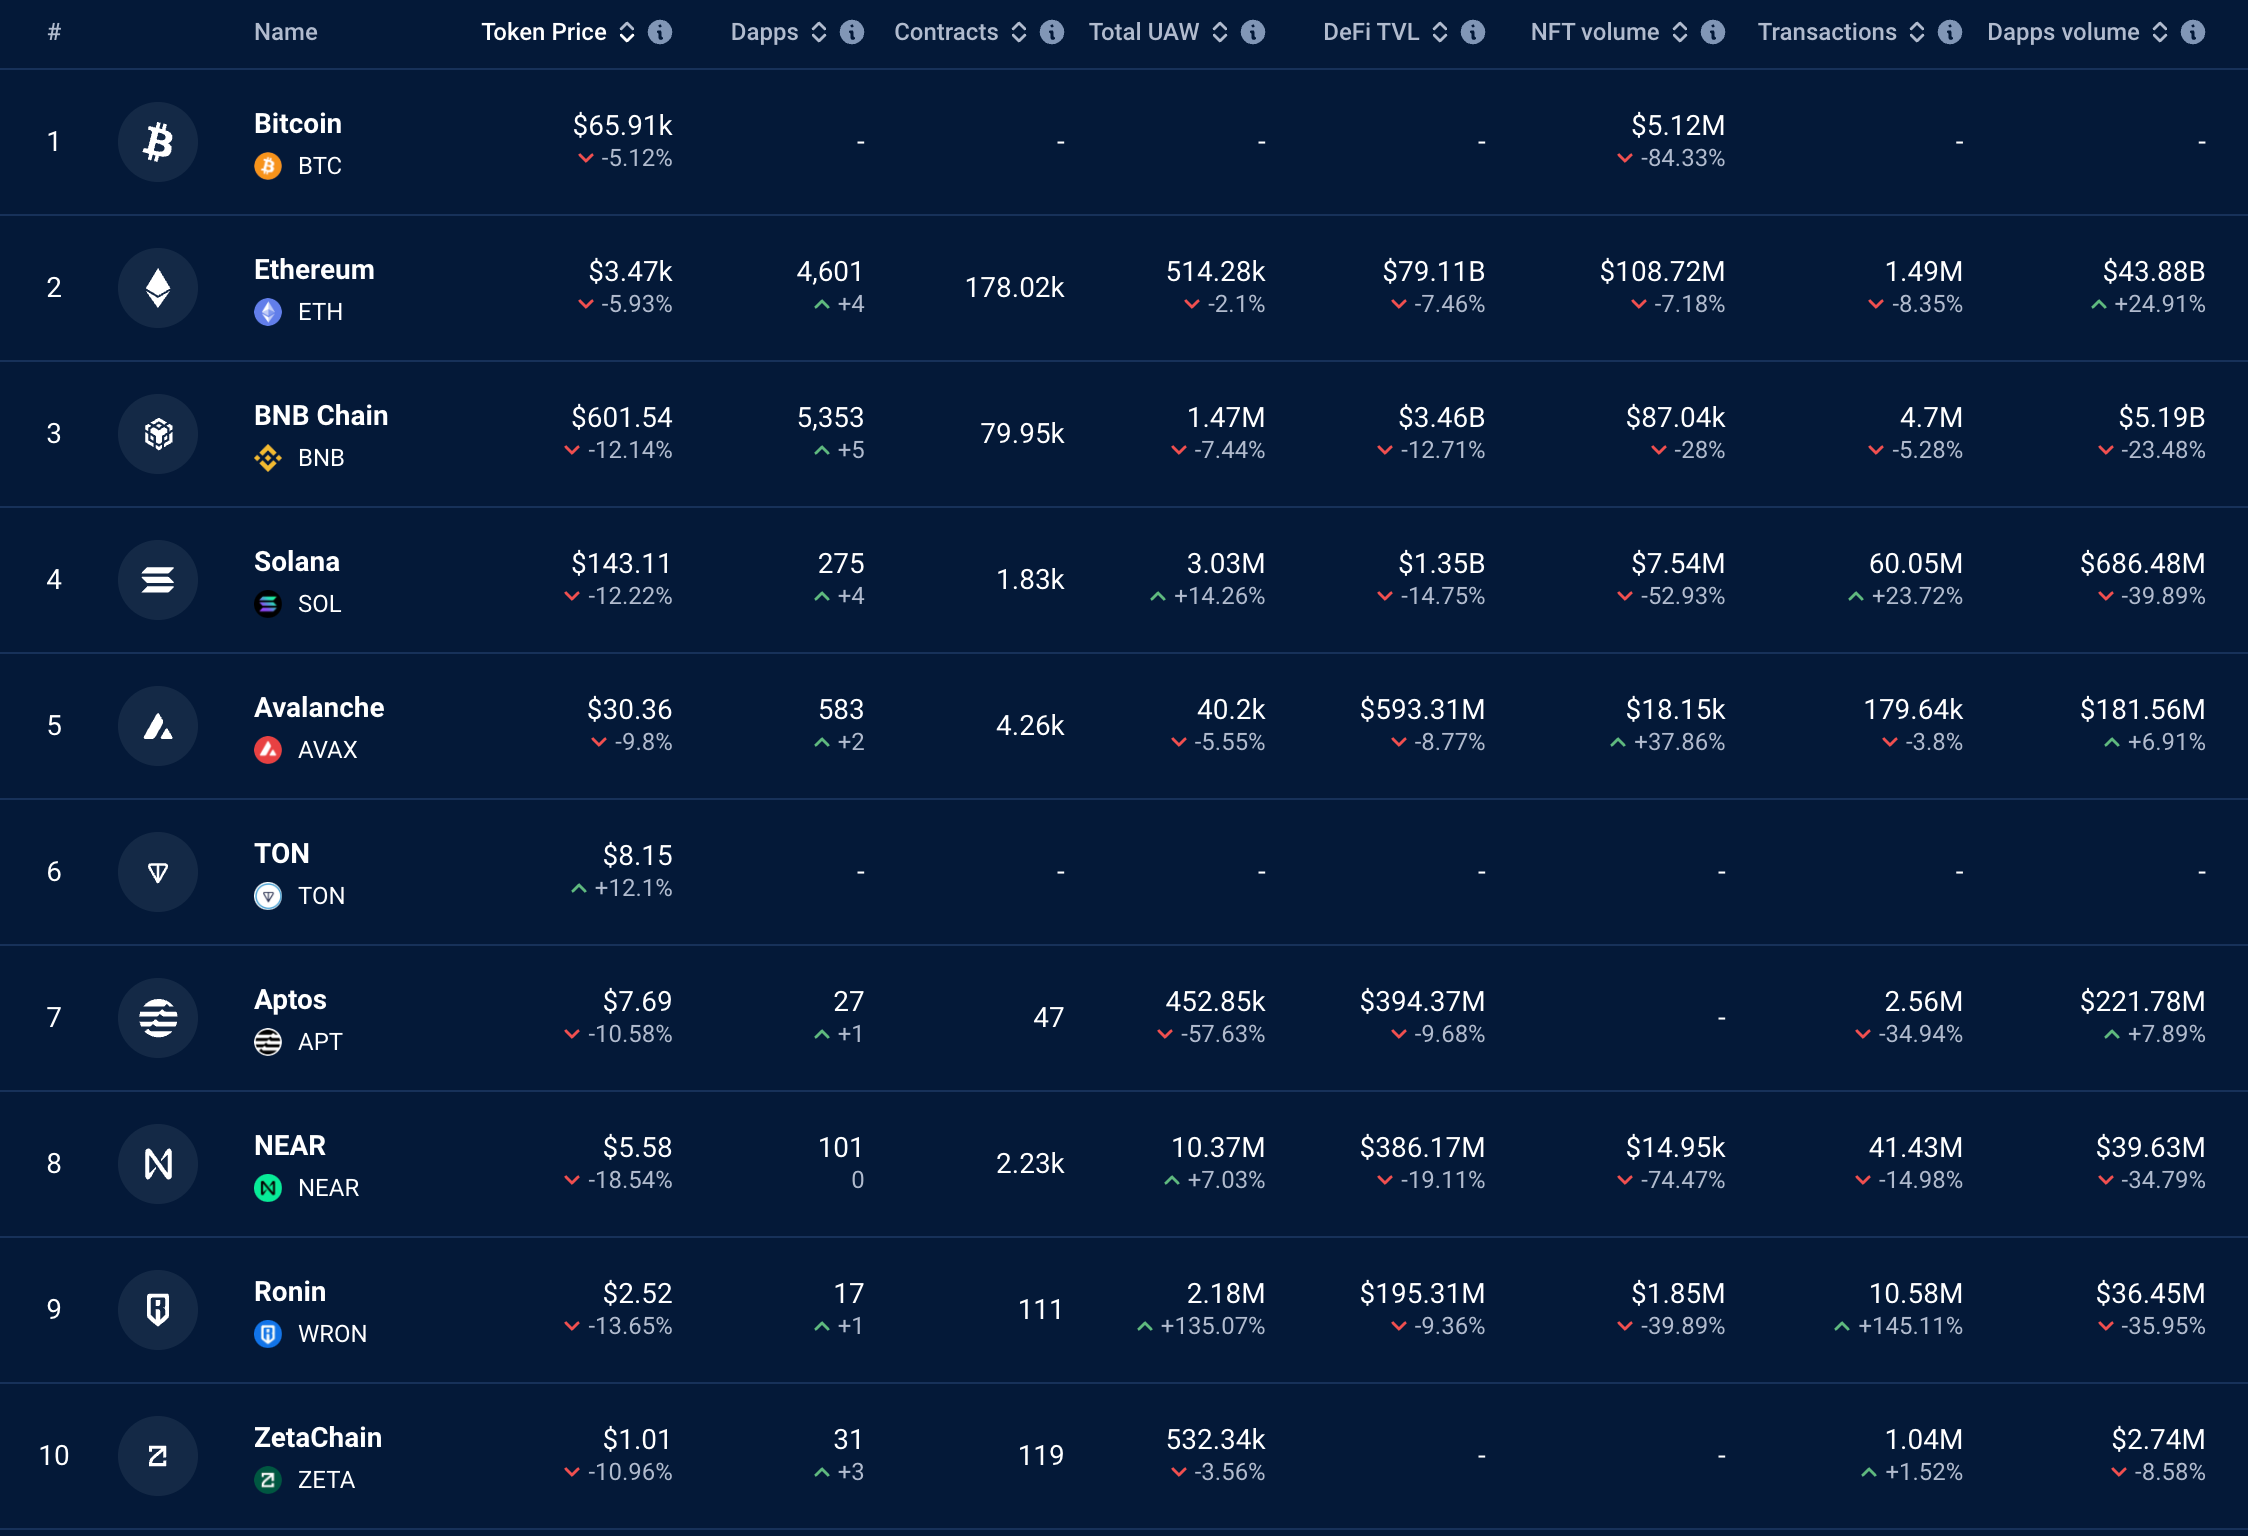Open the Ronin chain page link

coord(290,1292)
